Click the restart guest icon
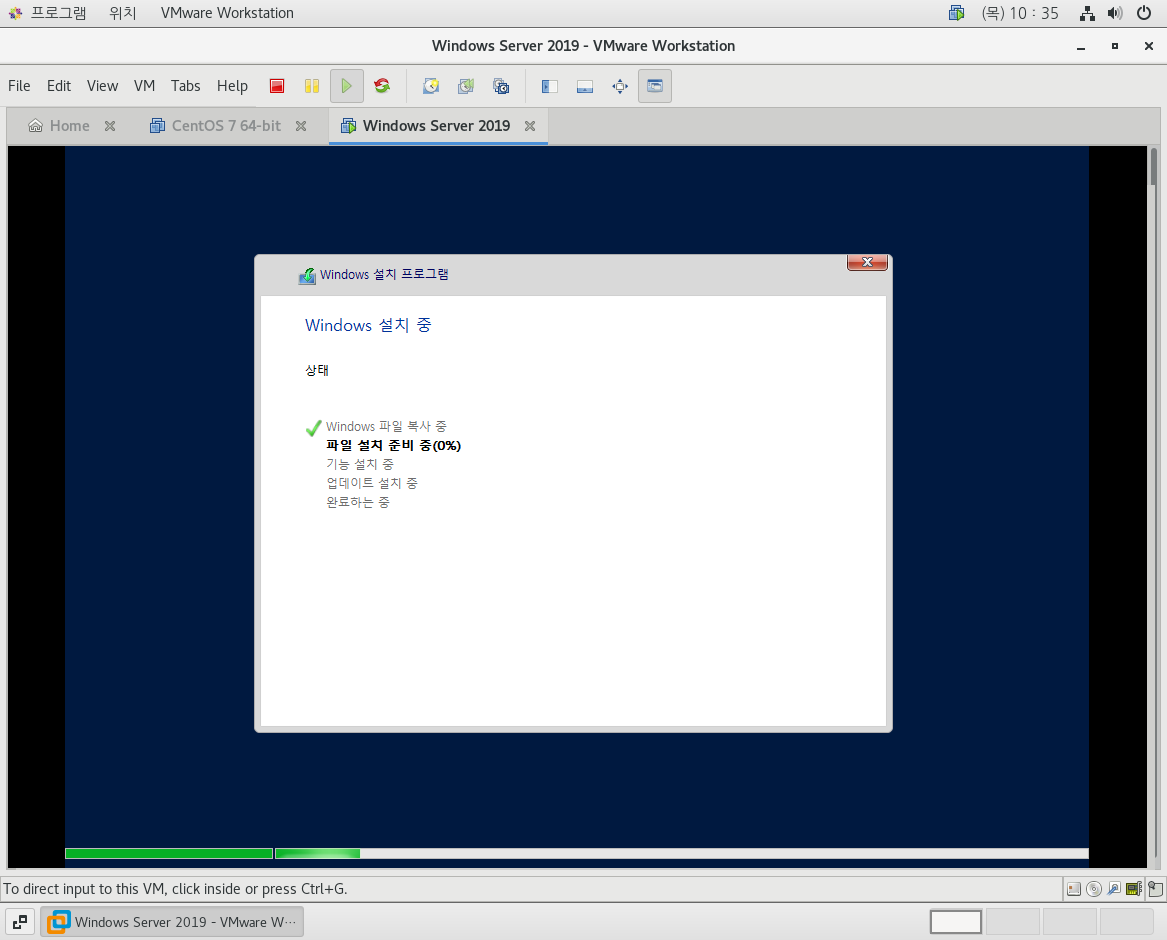The width and height of the screenshot is (1167, 940). click(x=383, y=86)
